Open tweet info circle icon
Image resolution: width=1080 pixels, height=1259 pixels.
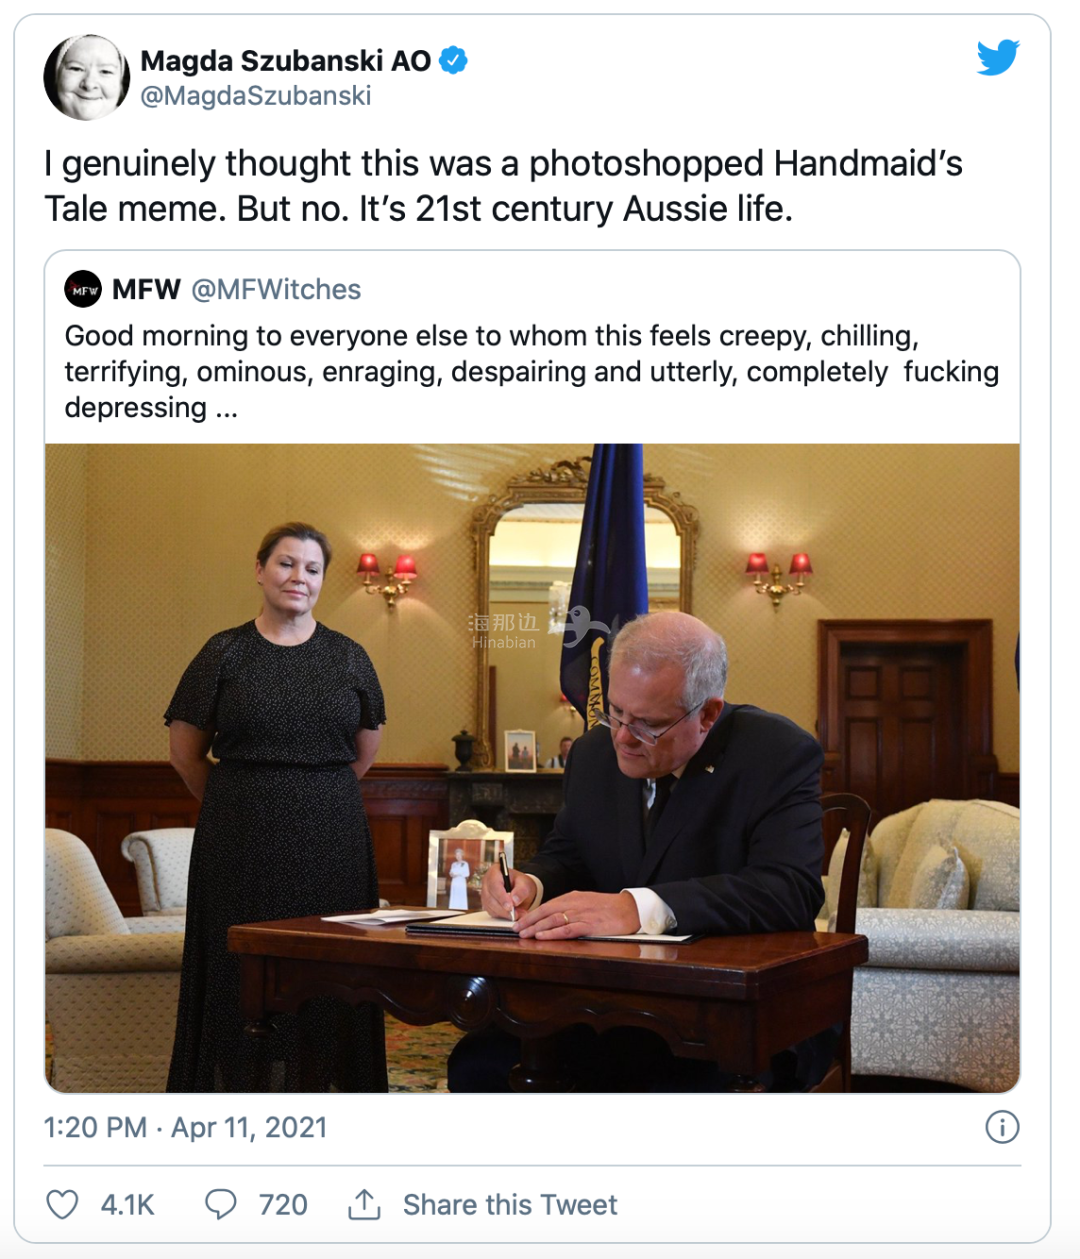click(x=1002, y=1127)
